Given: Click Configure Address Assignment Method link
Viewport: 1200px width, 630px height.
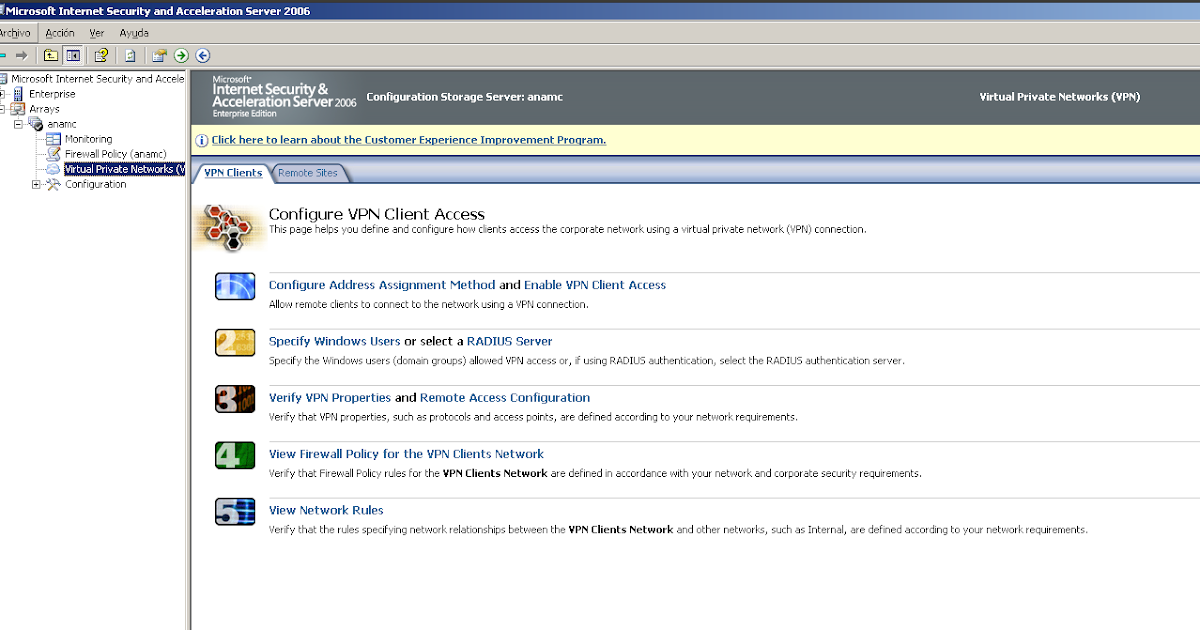Looking at the screenshot, I should click(x=382, y=285).
